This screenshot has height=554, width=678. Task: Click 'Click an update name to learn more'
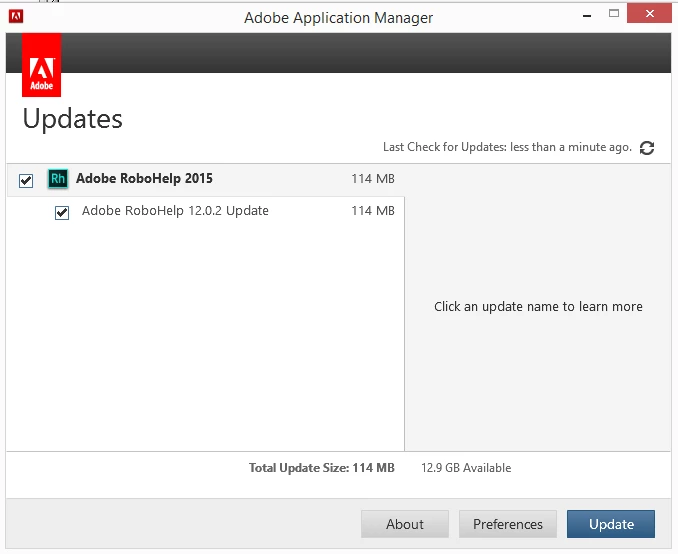538,307
